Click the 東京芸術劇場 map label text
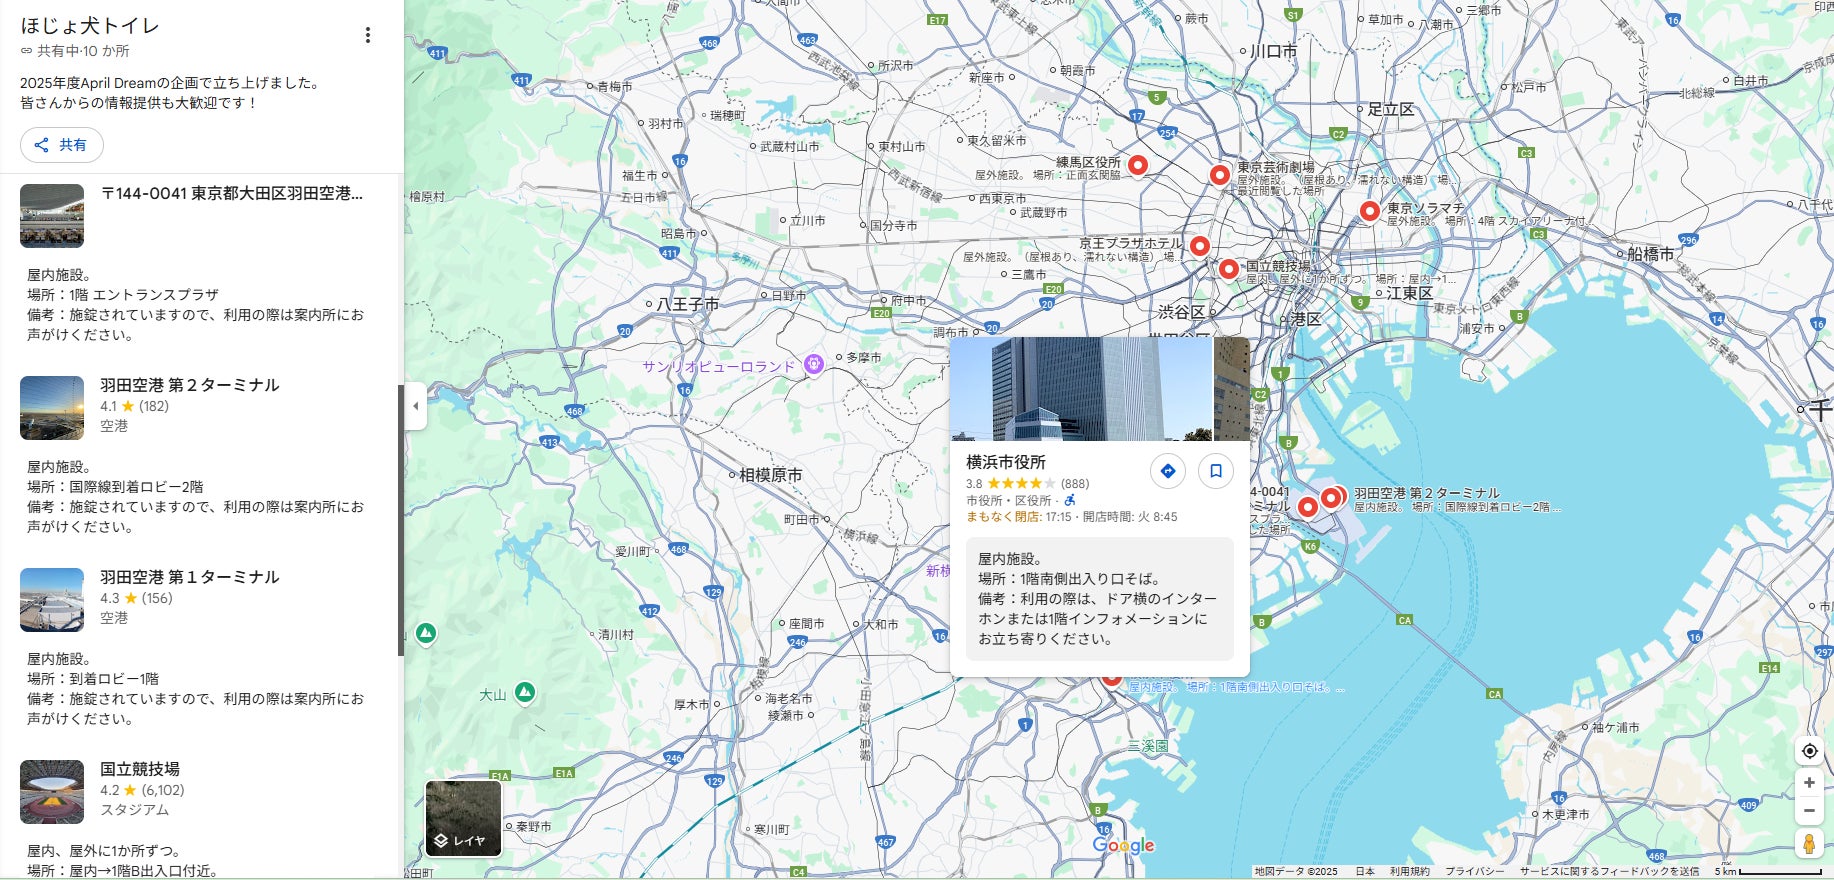Viewport: 1834px width, 880px height. coord(1276,167)
